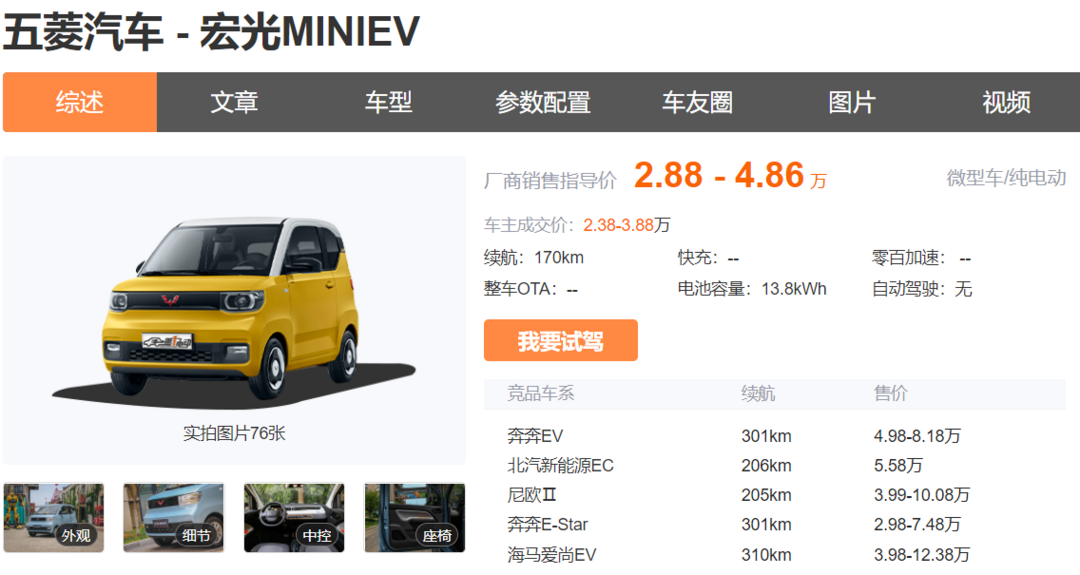Image resolution: width=1080 pixels, height=575 pixels.
Task: Open competitor 奔奔E-Star
Action: [548, 525]
